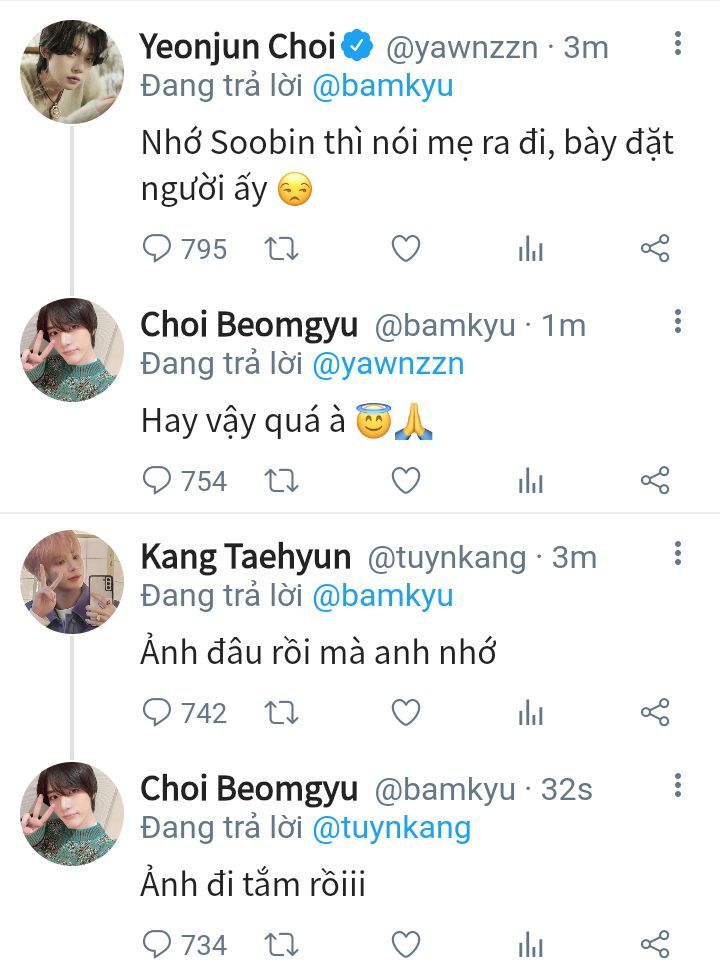
Task: Share Beomgyu's "Hay vậy quá à" tweet
Action: [x=654, y=481]
